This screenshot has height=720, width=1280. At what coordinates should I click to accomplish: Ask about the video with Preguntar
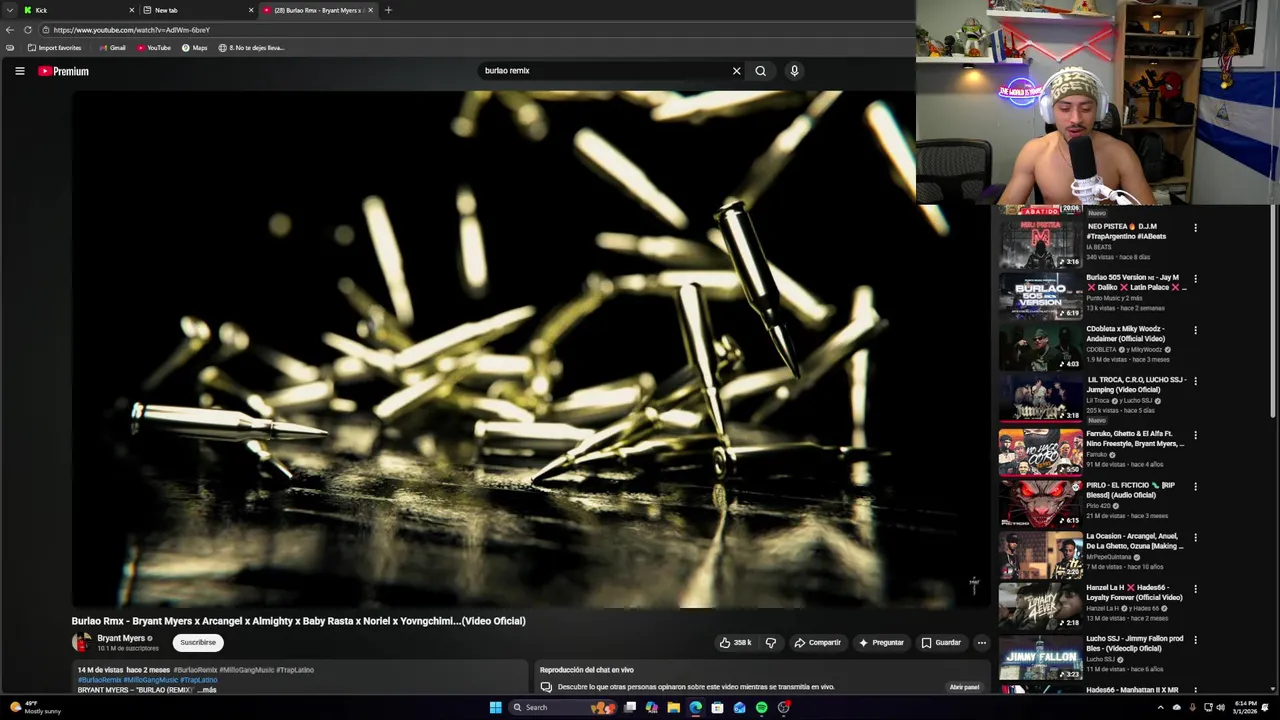[x=881, y=643]
